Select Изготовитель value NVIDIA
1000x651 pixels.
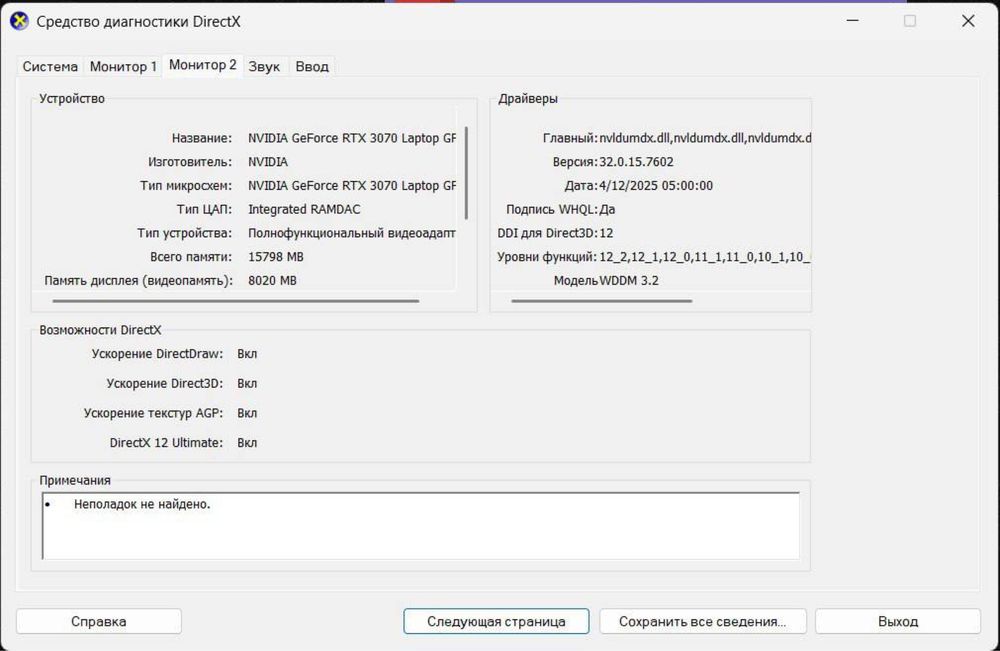point(268,162)
